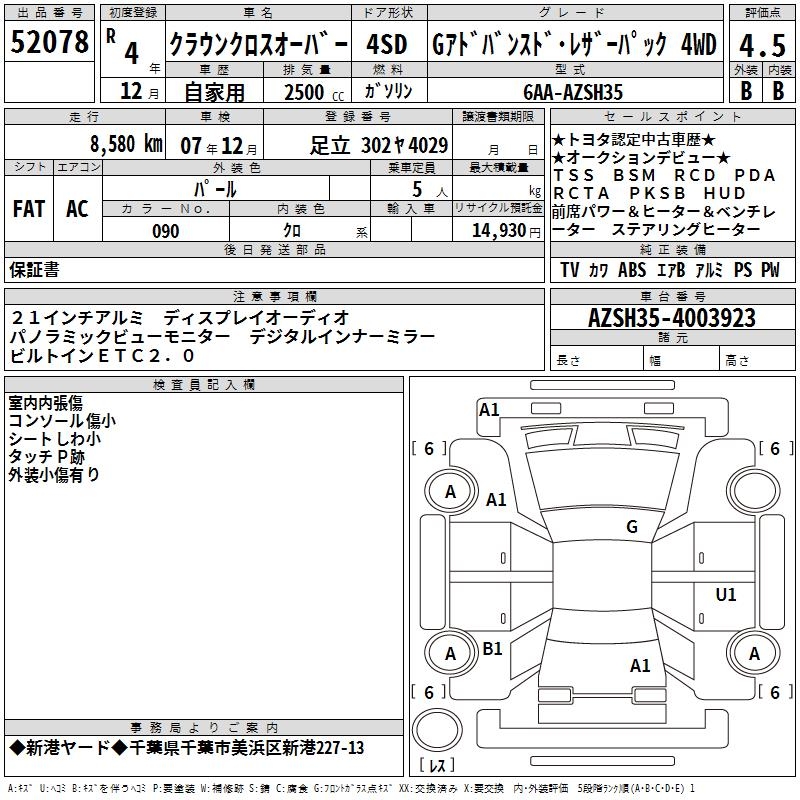
Task: Click the A1 mark on the trunk lid
Action: click(x=640, y=665)
